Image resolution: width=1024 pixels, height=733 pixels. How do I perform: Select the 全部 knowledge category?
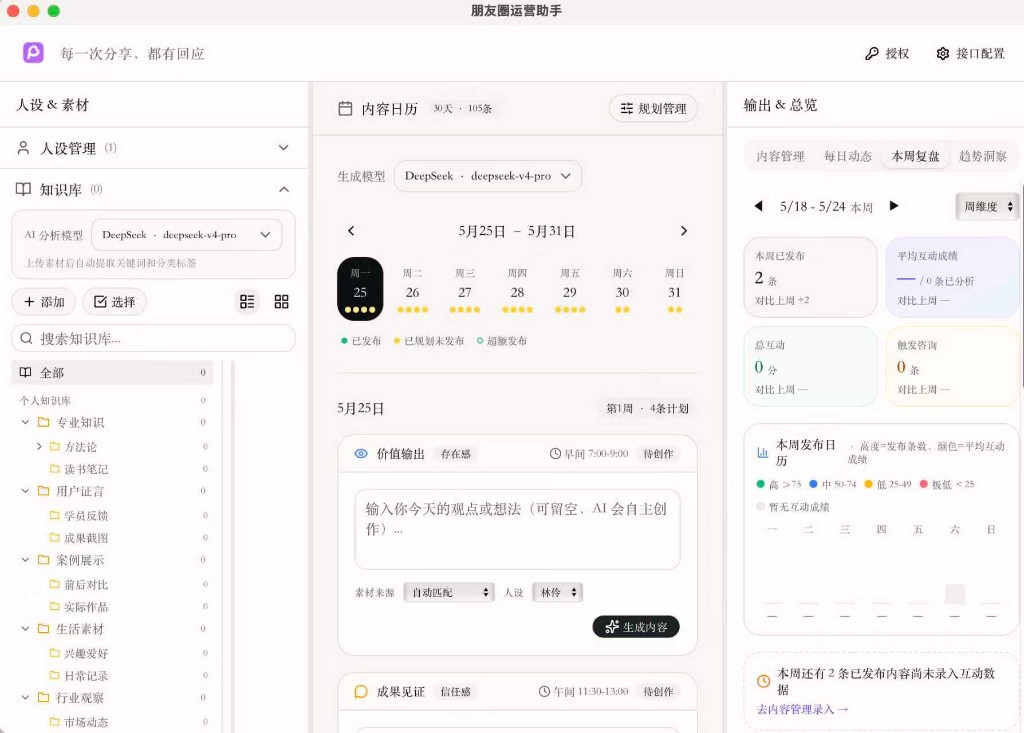point(112,372)
